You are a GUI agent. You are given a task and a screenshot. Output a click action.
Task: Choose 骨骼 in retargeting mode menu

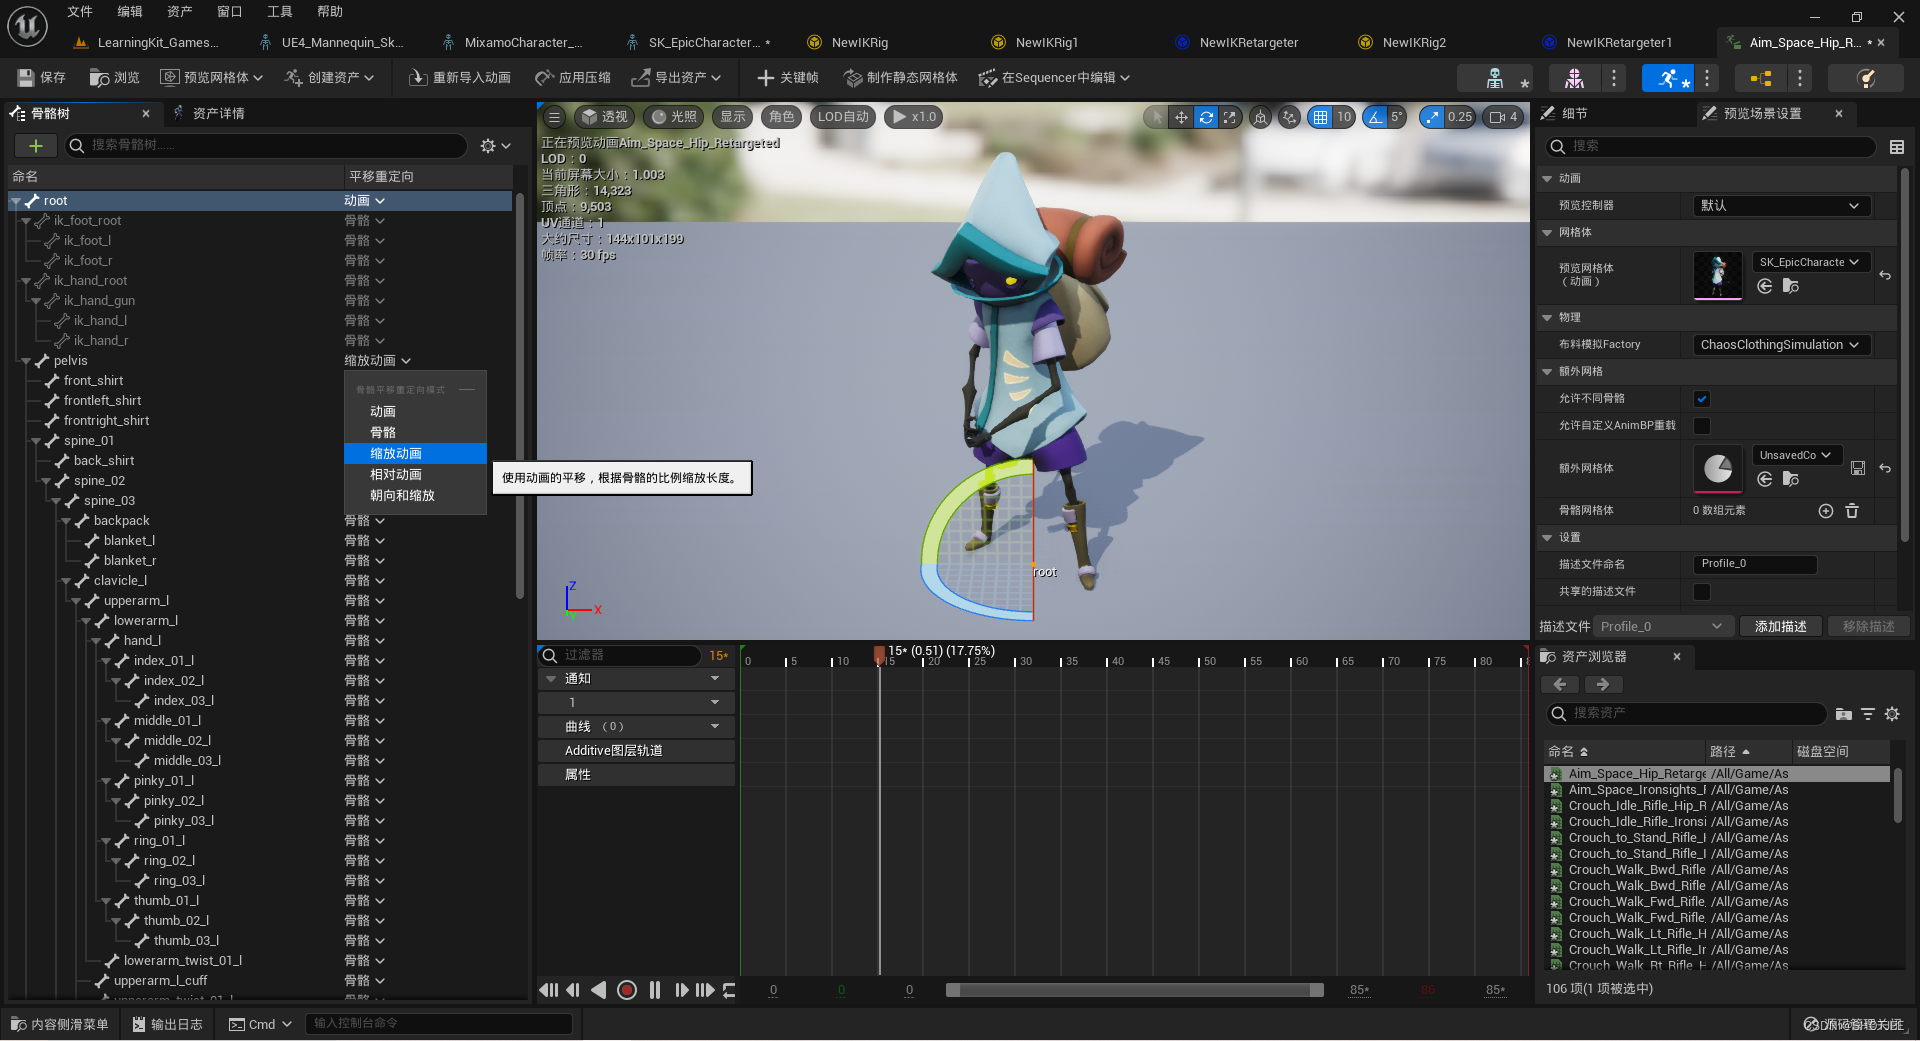point(415,433)
